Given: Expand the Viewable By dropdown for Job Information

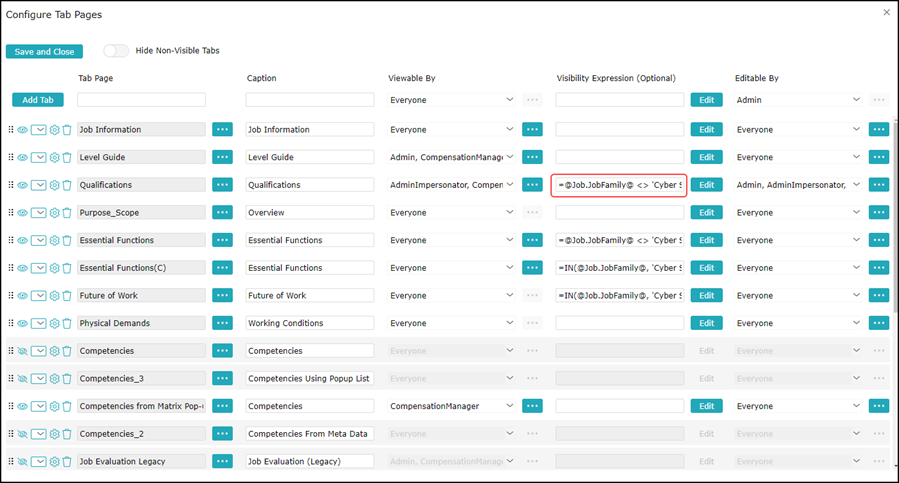Looking at the screenshot, I should point(510,130).
